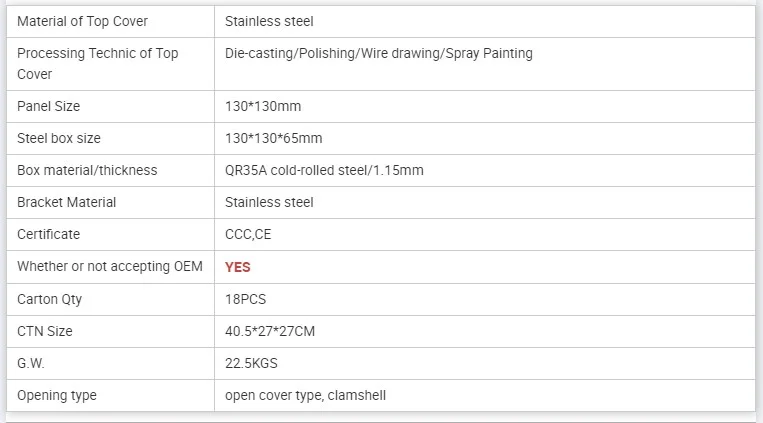Click the 'QR35A cold-rolled steel/1.15mm' value

point(324,170)
